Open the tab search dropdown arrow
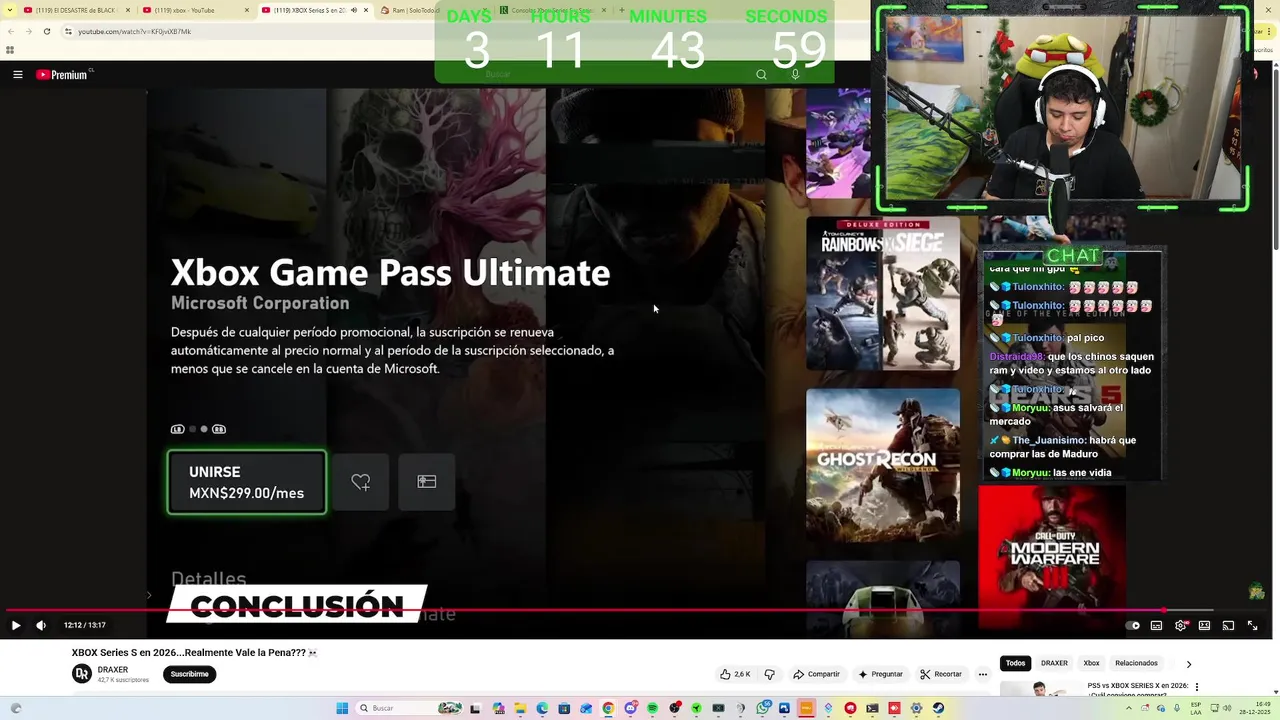The image size is (1280, 720). (x=10, y=10)
